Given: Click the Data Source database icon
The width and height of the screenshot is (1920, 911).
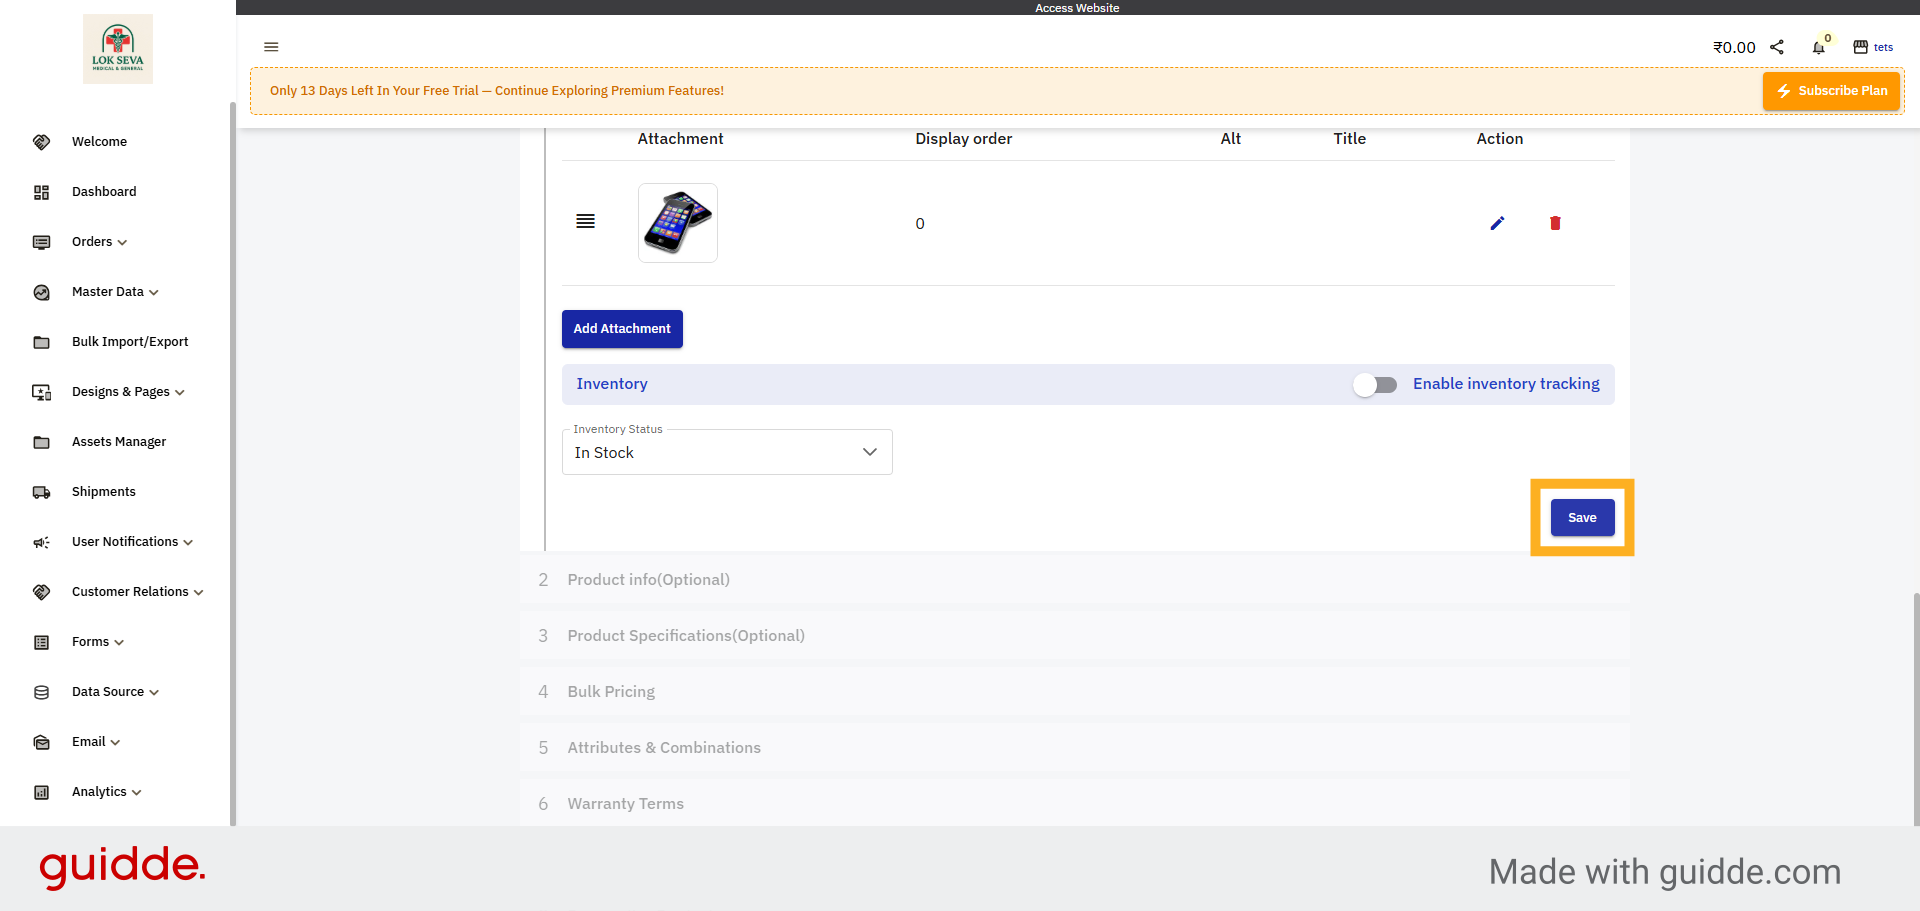Looking at the screenshot, I should (x=41, y=692).
